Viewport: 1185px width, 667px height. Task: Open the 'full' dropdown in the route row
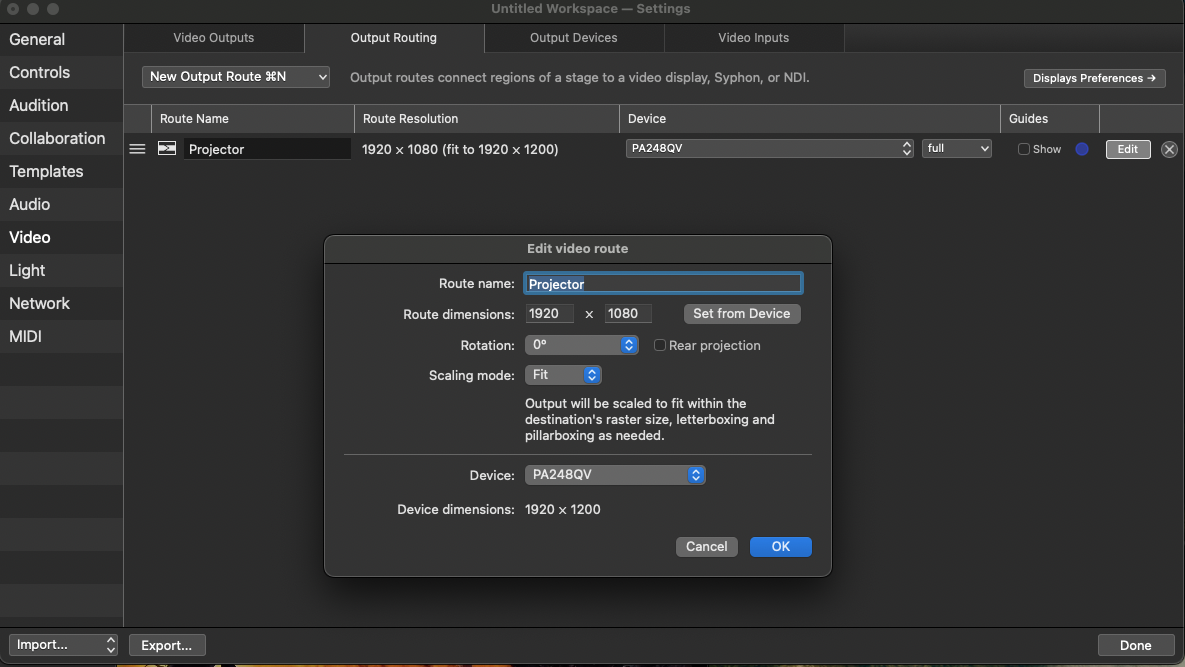957,149
